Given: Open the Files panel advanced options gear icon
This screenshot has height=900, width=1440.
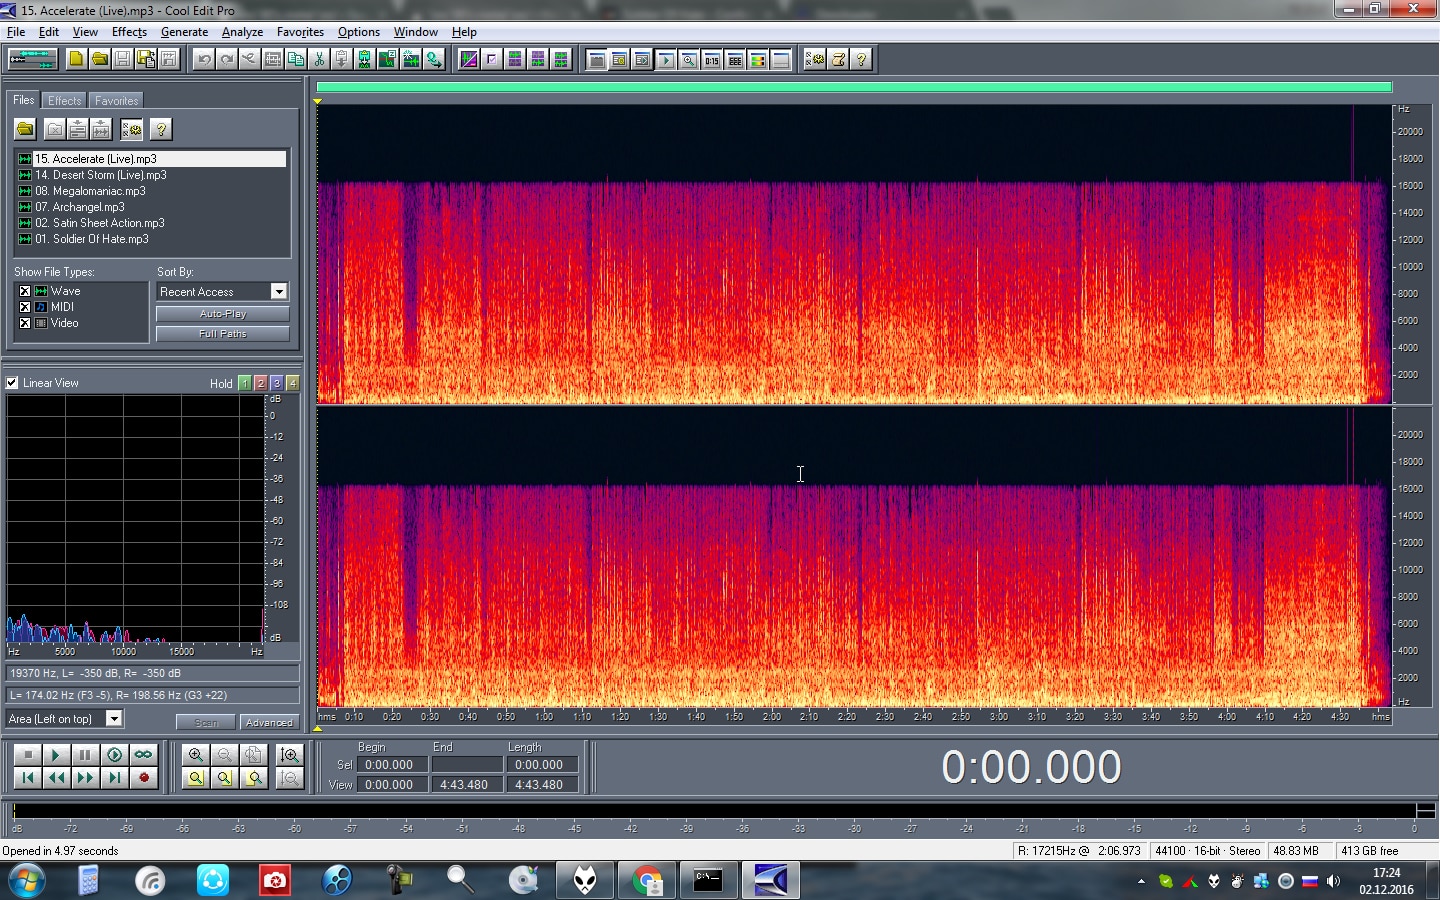Looking at the screenshot, I should [x=131, y=129].
